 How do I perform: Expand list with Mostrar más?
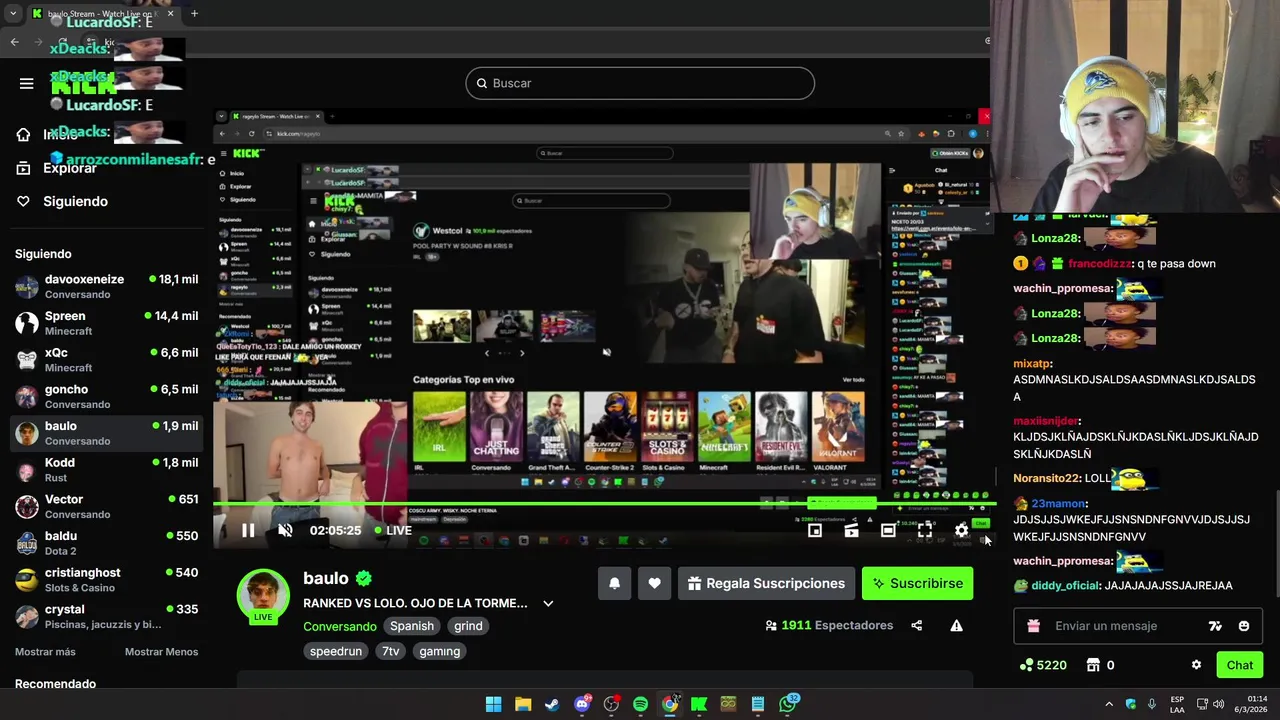[45, 652]
